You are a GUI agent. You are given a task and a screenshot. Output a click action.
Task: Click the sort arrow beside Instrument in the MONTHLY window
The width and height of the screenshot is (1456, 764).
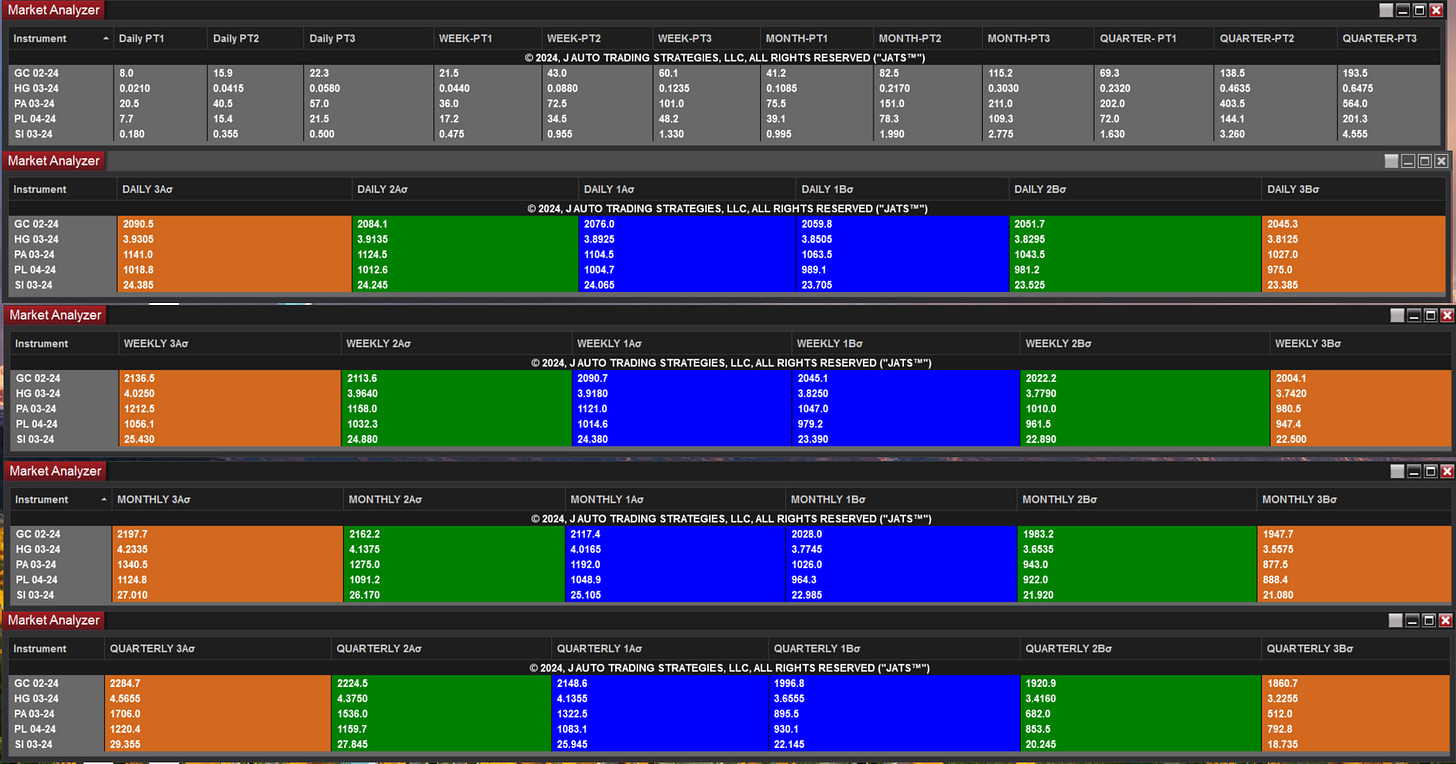103,499
